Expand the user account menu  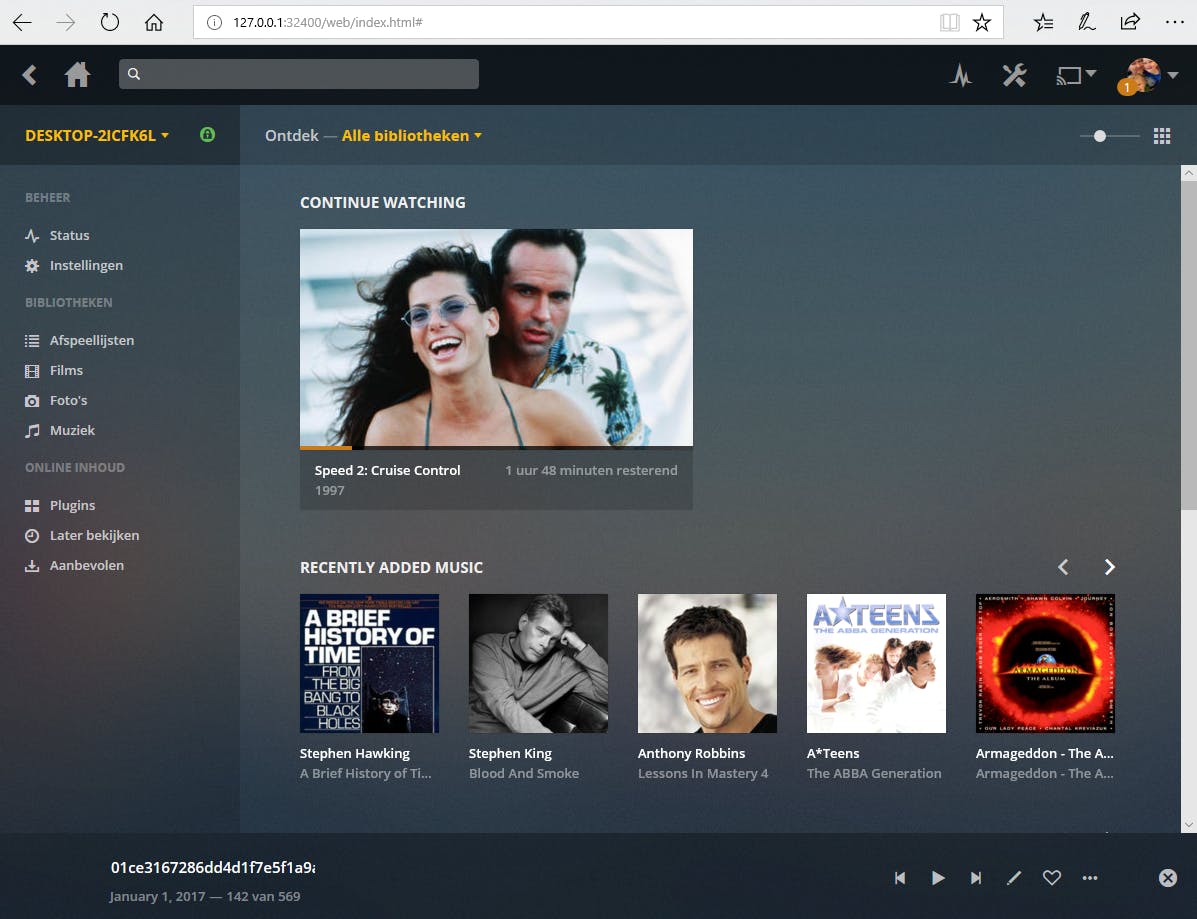[x=1143, y=75]
